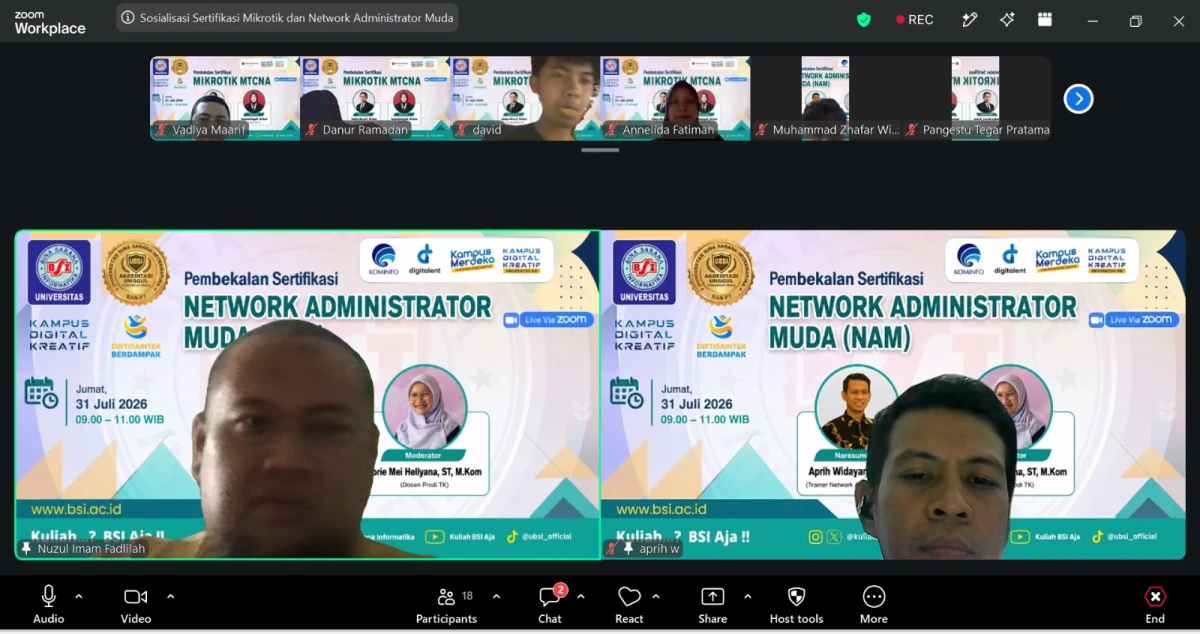Select Danur Ramadan's video thumbnail
Image resolution: width=1200 pixels, height=634 pixels.
coord(375,98)
